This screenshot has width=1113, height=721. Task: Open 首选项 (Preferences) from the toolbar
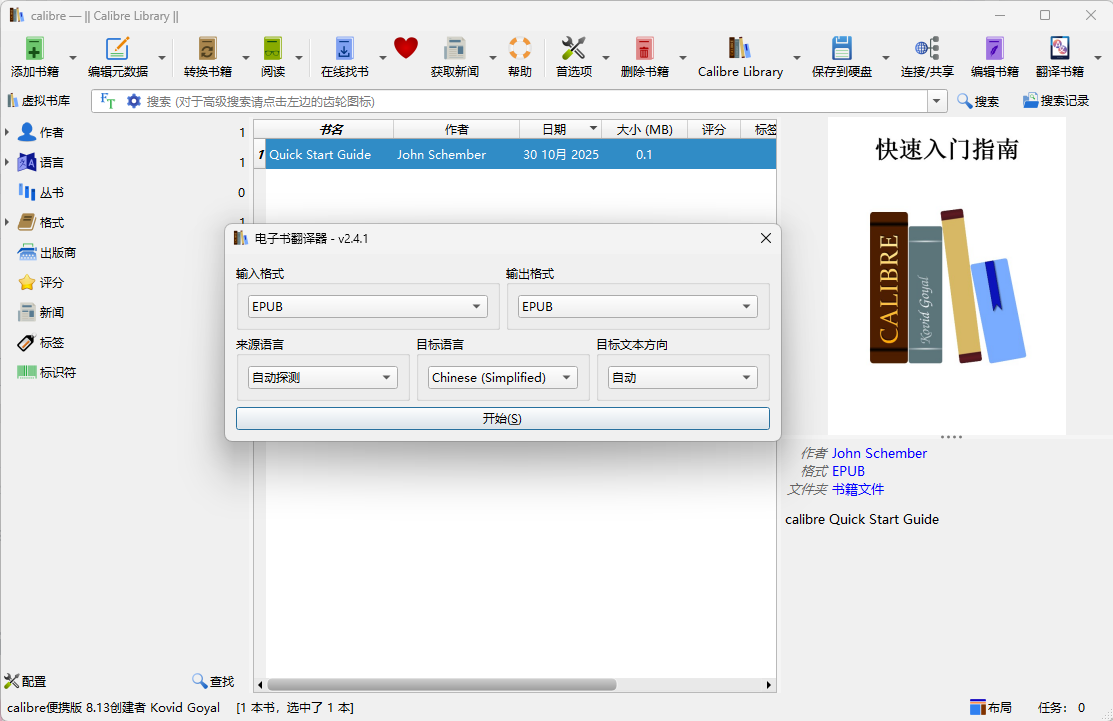573,49
